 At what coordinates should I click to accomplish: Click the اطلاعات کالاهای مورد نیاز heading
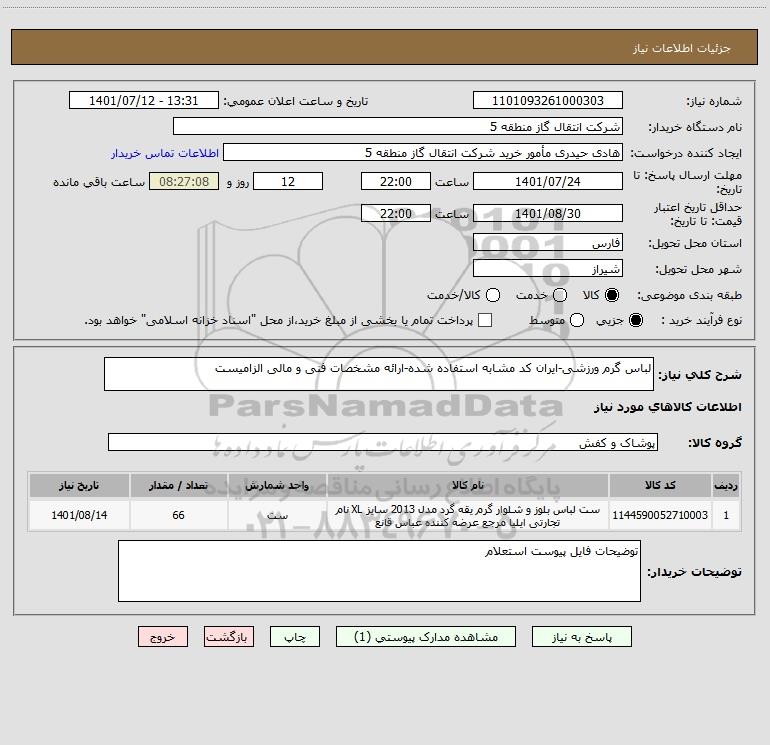point(668,407)
